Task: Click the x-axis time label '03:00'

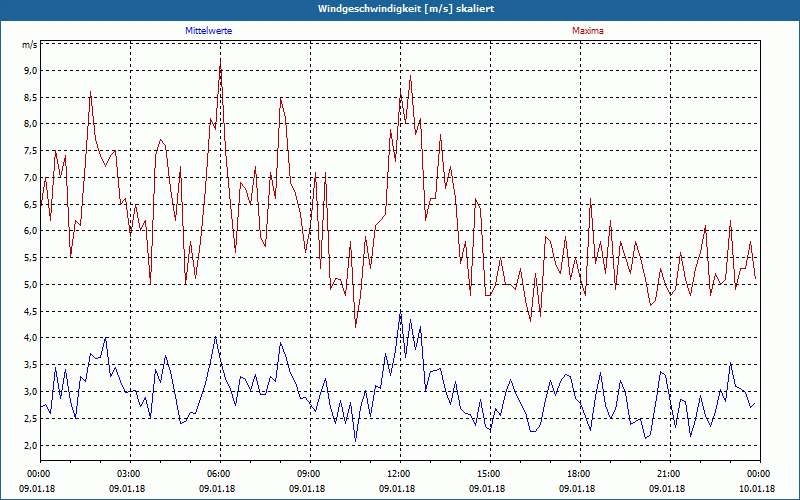Action: [x=131, y=474]
